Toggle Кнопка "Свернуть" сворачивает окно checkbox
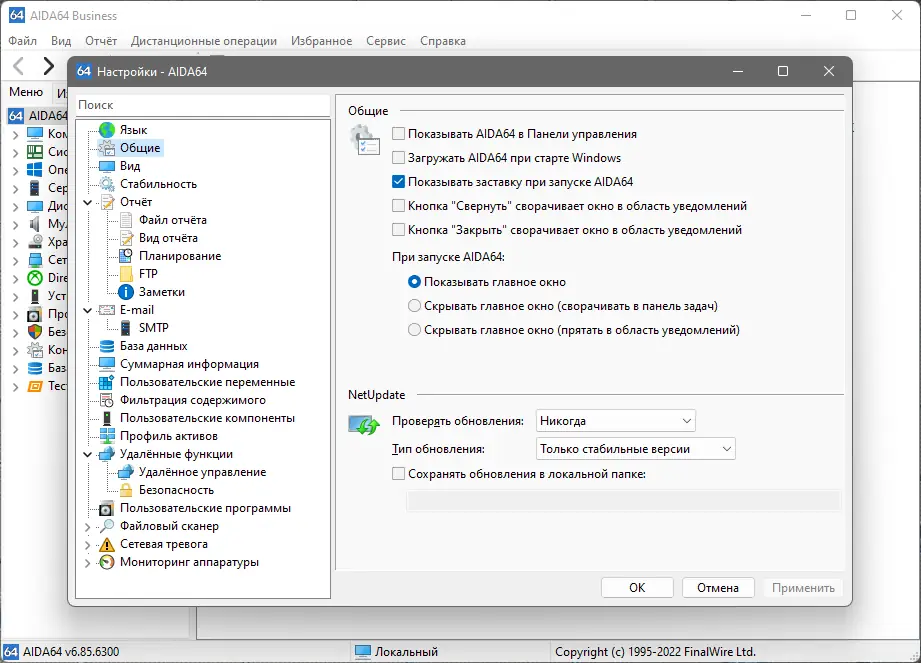Image resolution: width=921 pixels, height=663 pixels. pos(399,206)
